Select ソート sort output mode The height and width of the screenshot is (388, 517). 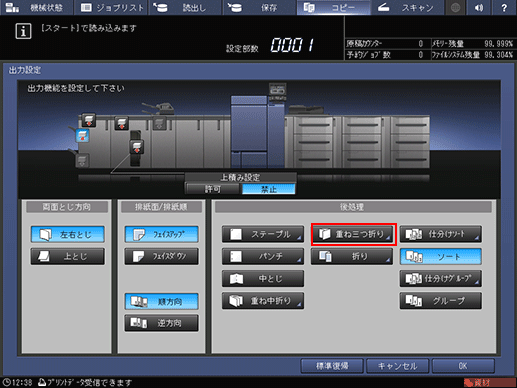(441, 256)
